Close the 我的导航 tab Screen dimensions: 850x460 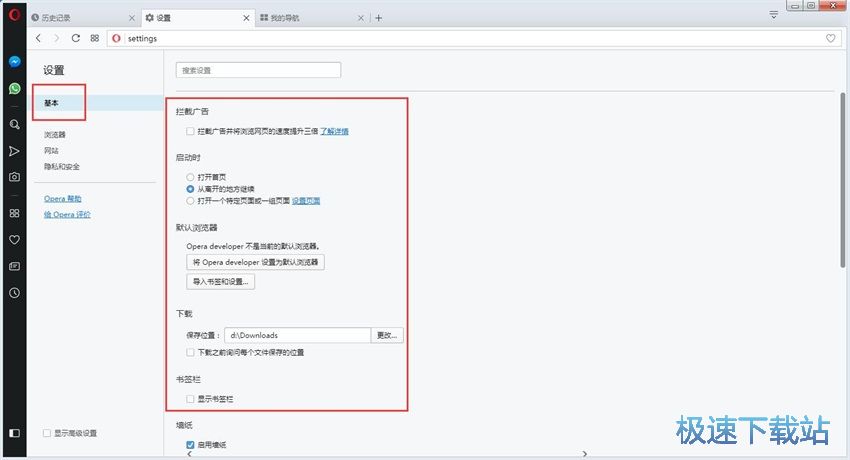point(360,18)
